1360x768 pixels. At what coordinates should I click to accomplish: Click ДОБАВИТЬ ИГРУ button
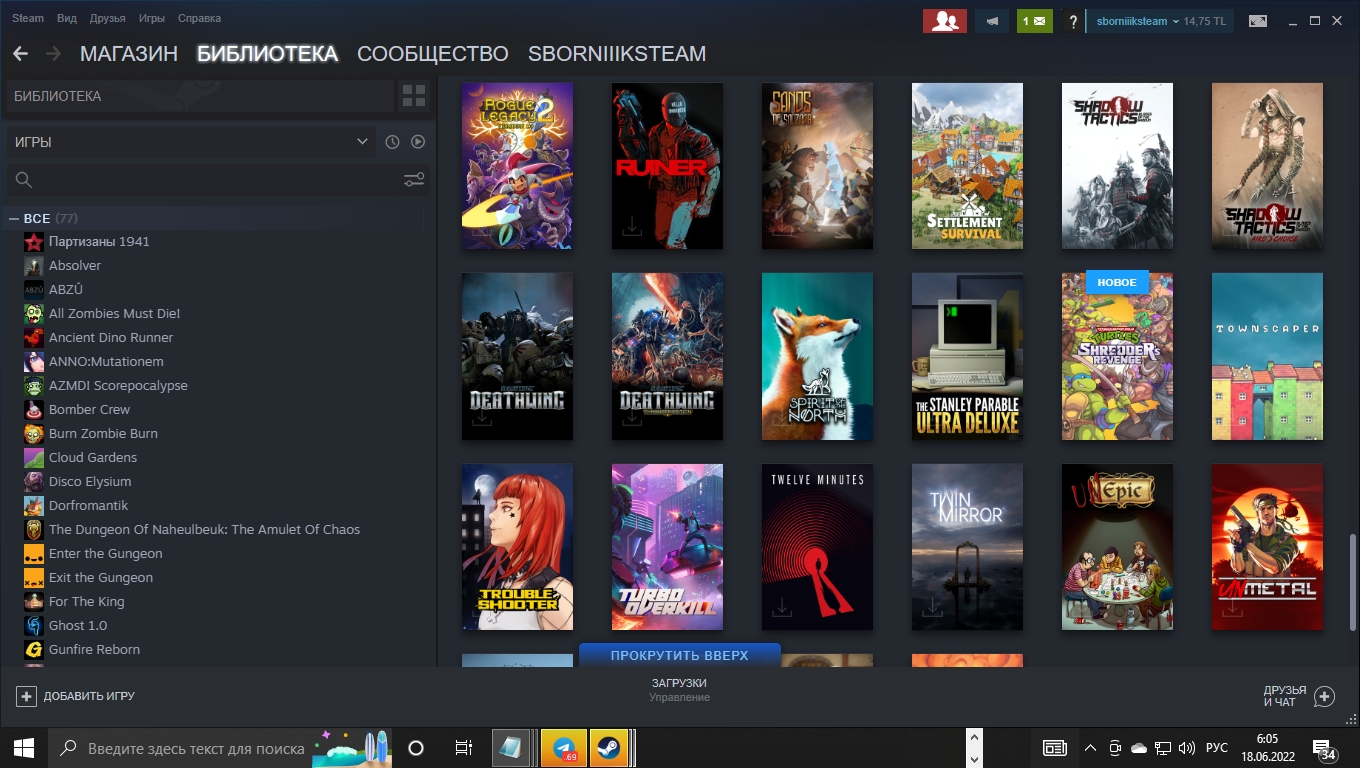[76, 696]
